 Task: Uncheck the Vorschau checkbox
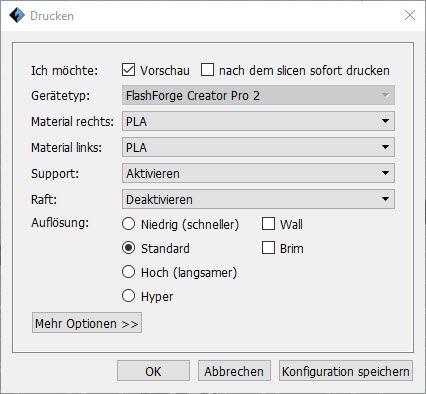128,70
